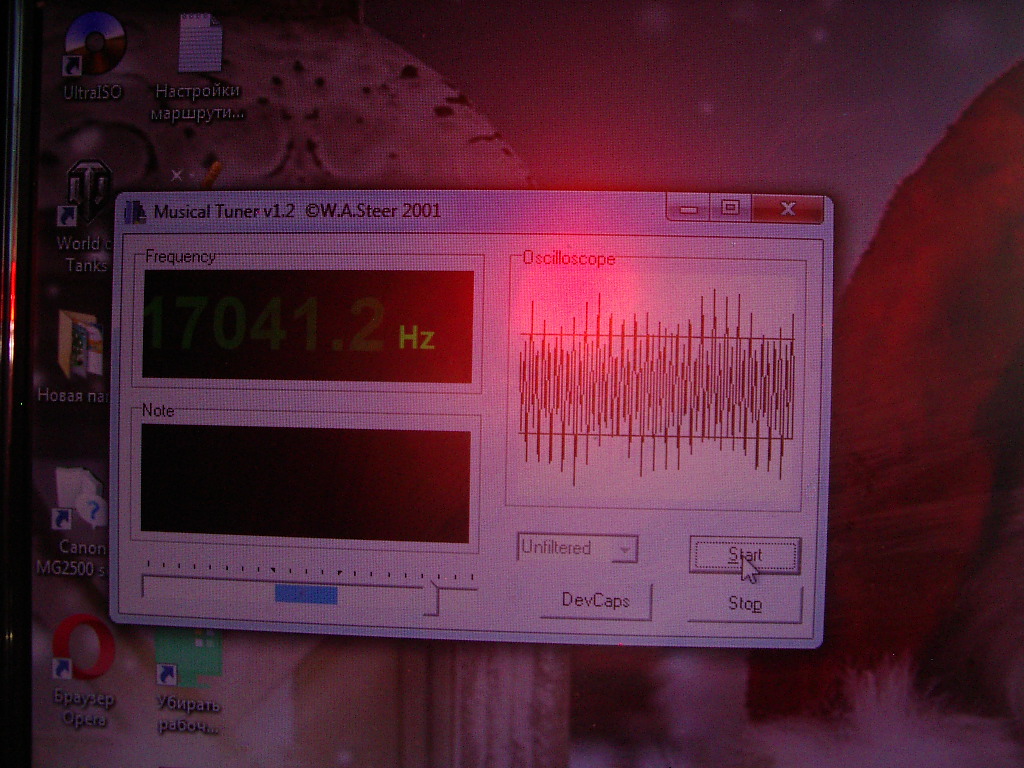Screen dimensions: 1024x768
Task: Click the Frequency display showing 17041.2 Hz
Action: pos(307,326)
